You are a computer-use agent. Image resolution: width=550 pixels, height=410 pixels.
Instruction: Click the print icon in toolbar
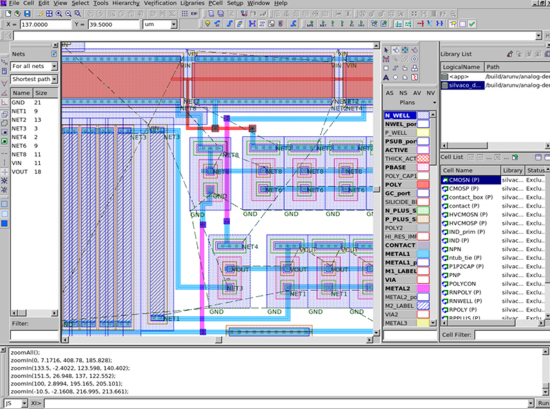(221, 14)
